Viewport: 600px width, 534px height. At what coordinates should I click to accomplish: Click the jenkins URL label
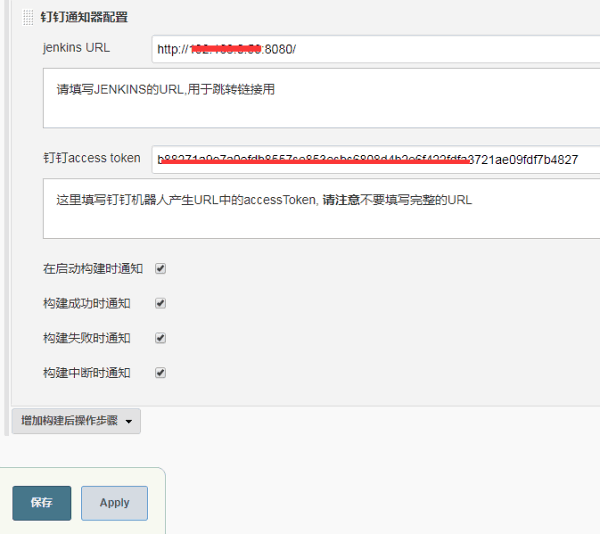76,48
